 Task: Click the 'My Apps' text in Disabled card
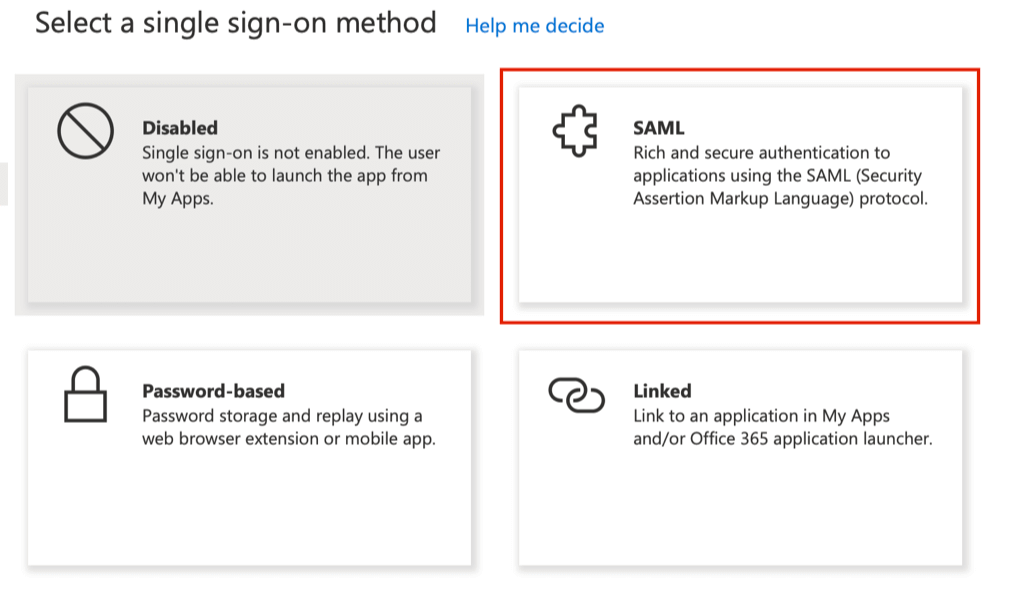click(x=177, y=198)
